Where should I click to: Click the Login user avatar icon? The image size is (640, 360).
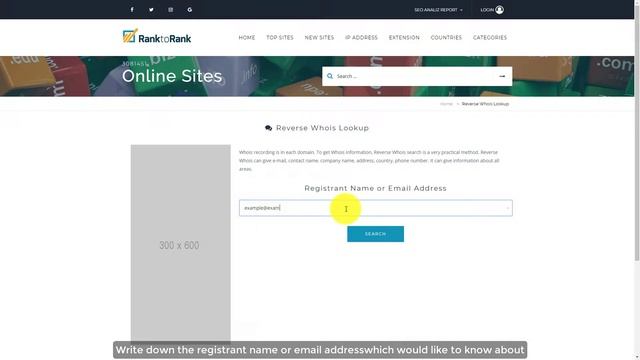coord(500,10)
